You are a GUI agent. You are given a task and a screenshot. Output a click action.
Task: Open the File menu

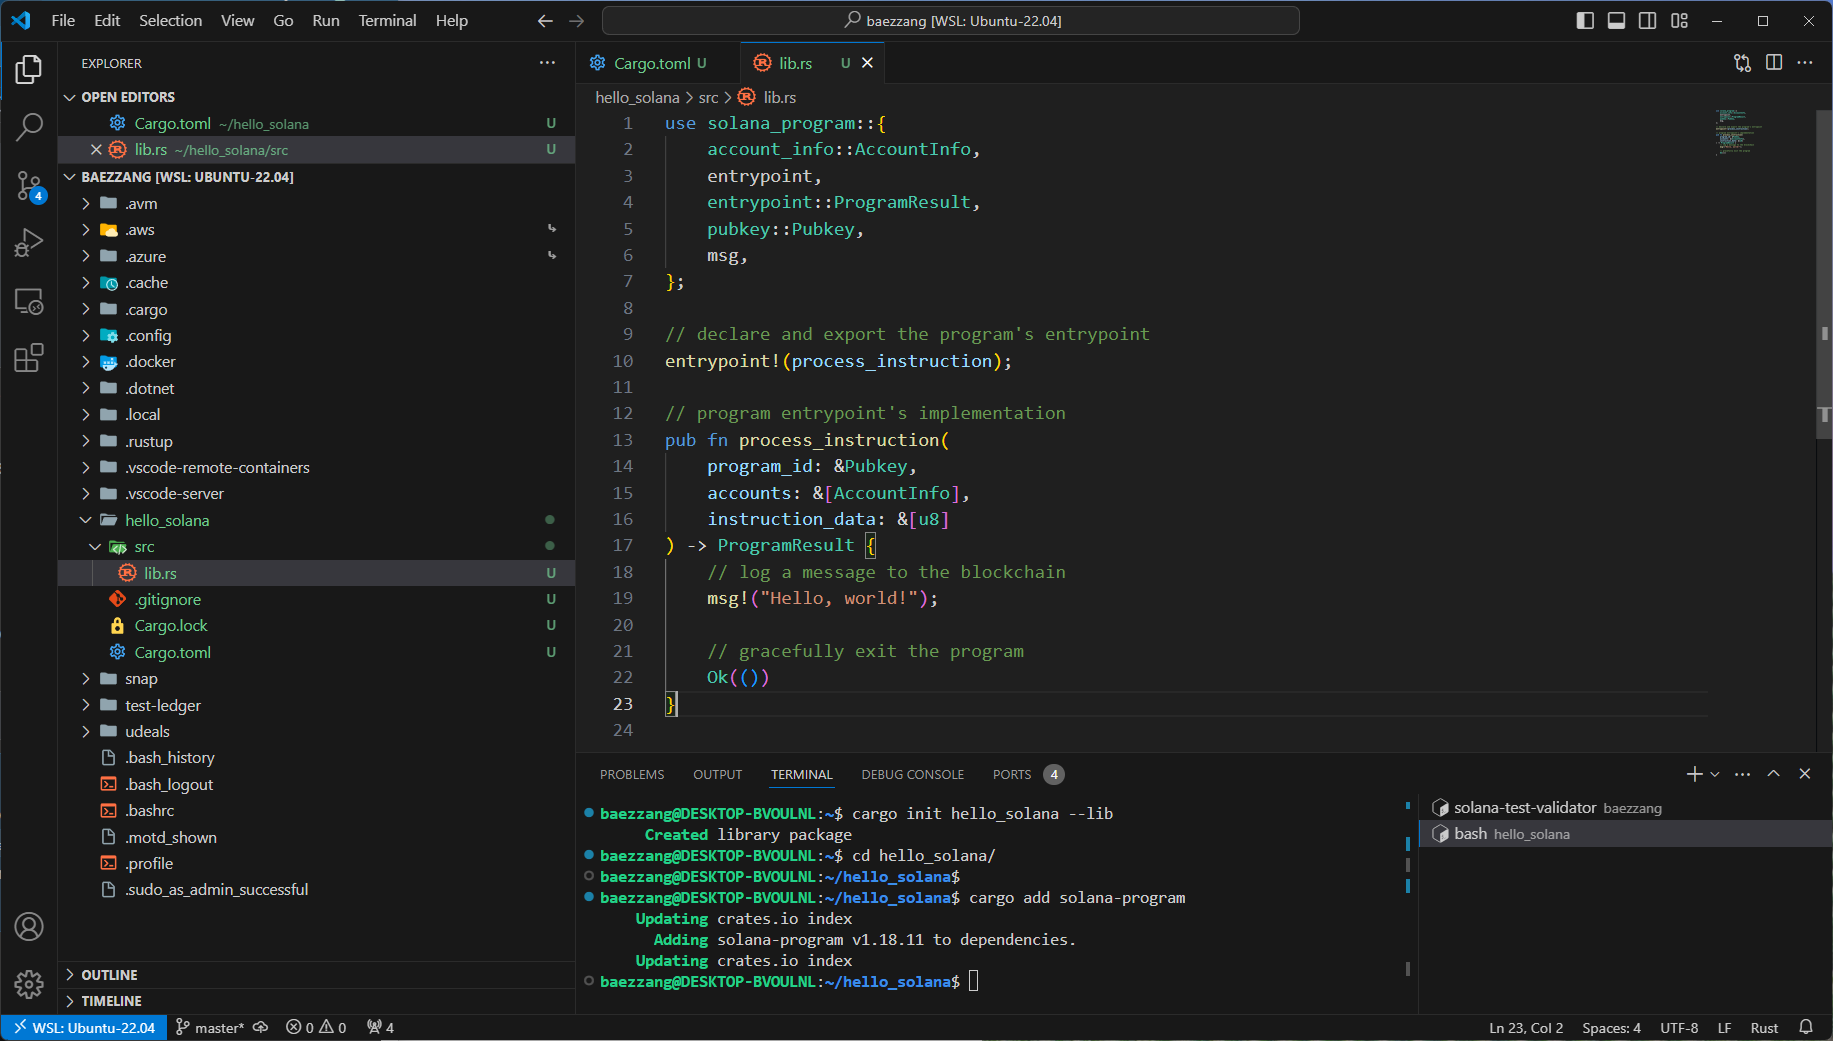pos(63,21)
